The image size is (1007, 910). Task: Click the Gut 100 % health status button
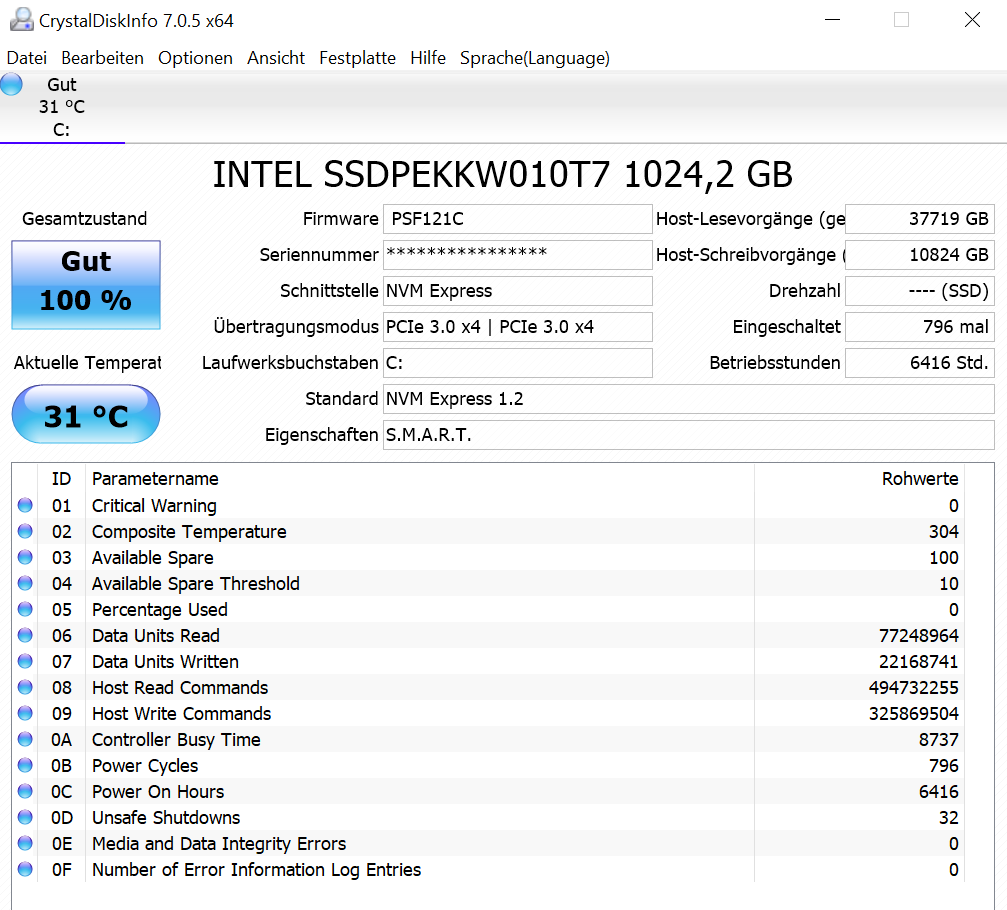tap(86, 284)
